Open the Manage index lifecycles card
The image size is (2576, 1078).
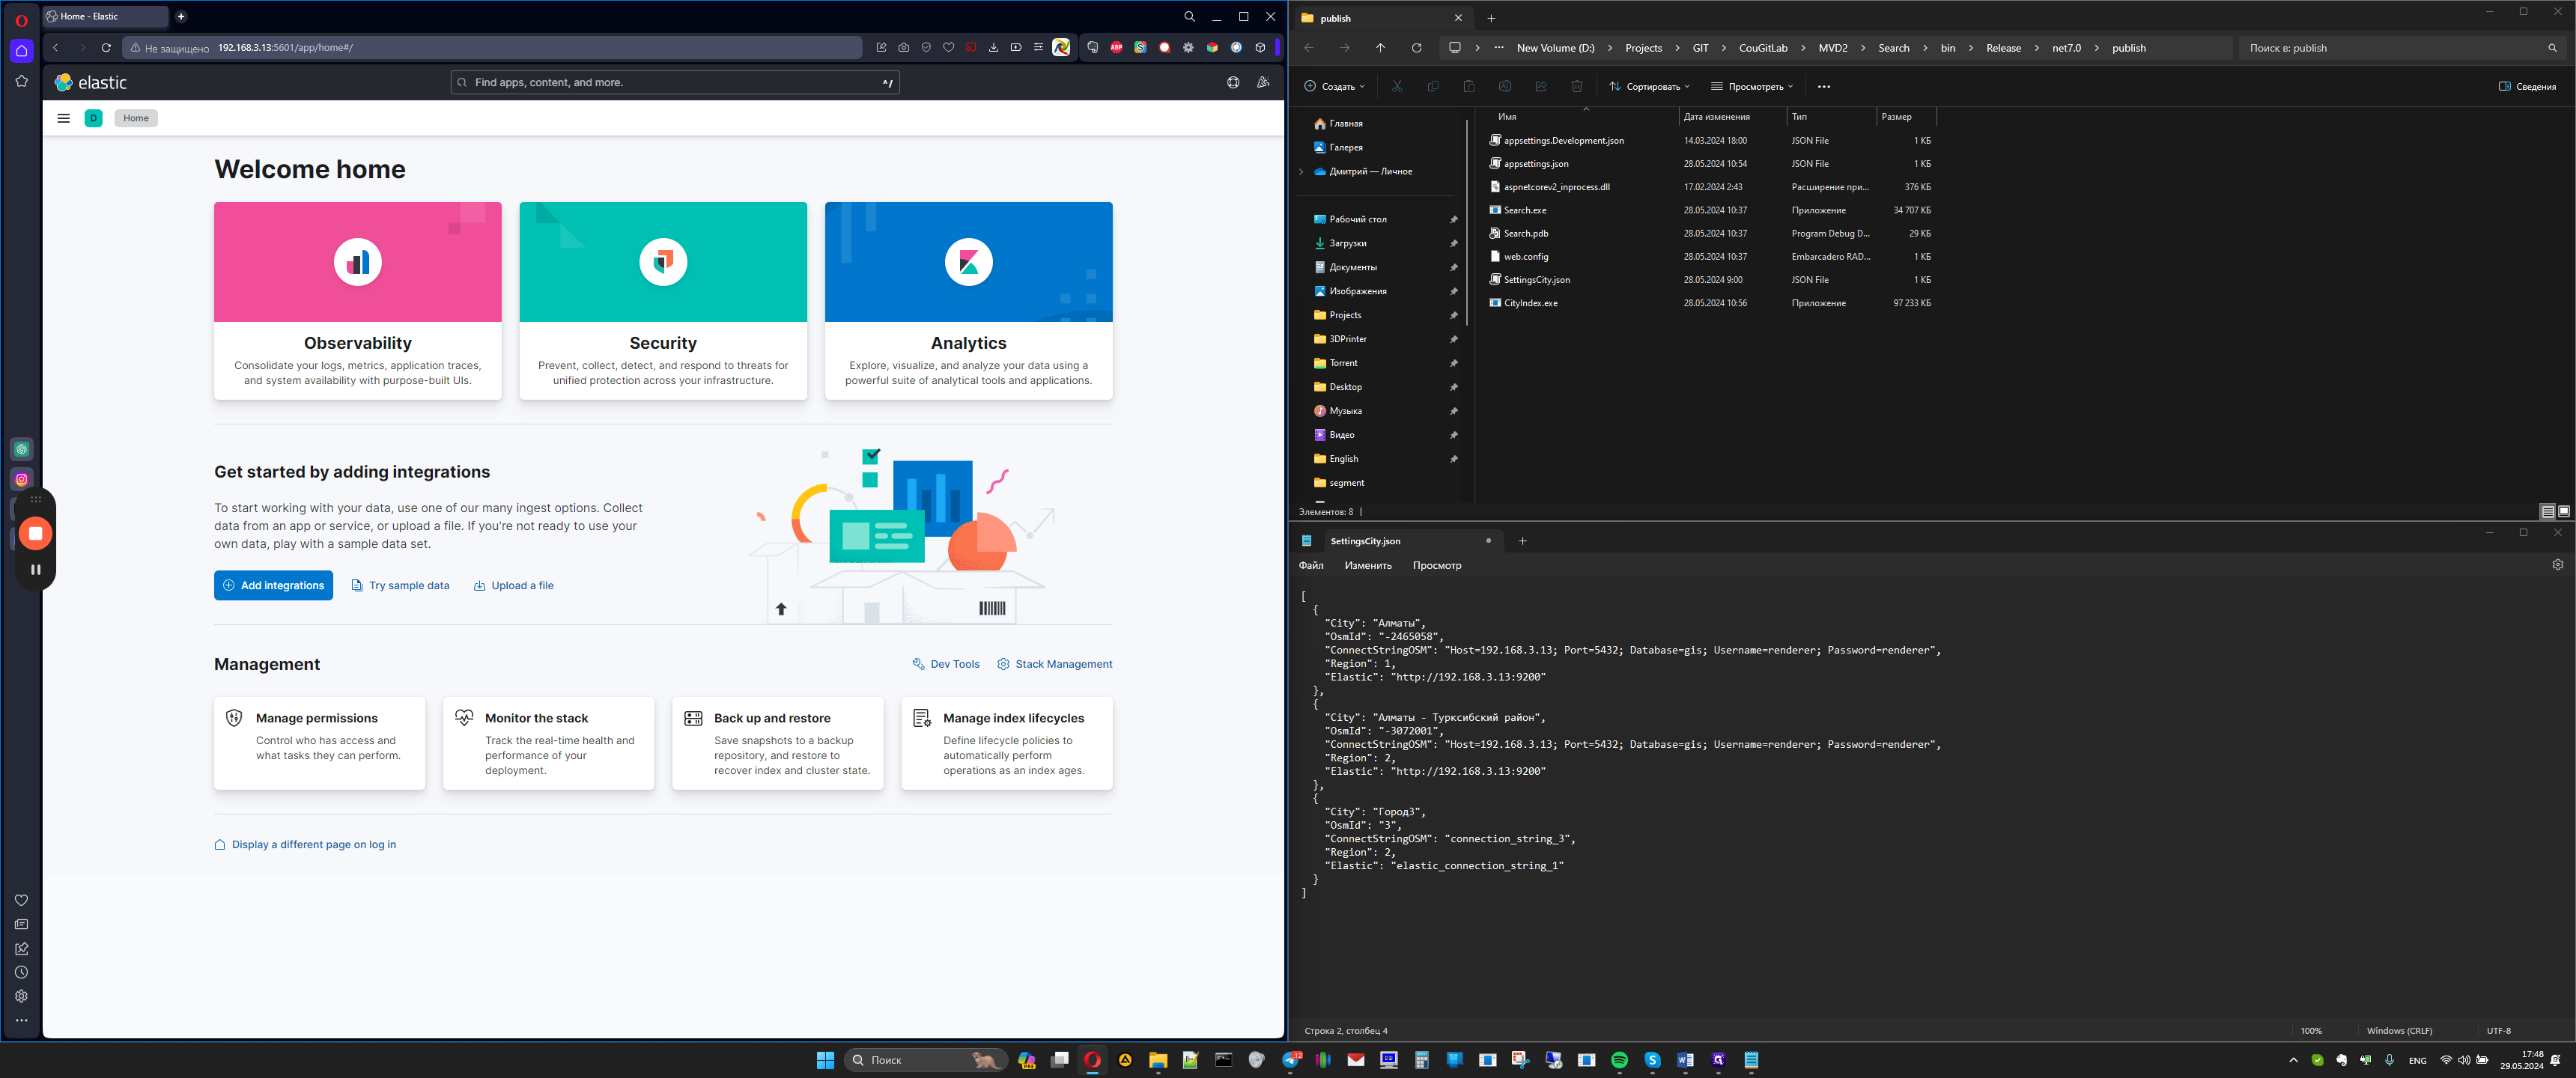pyautogui.click(x=1007, y=743)
